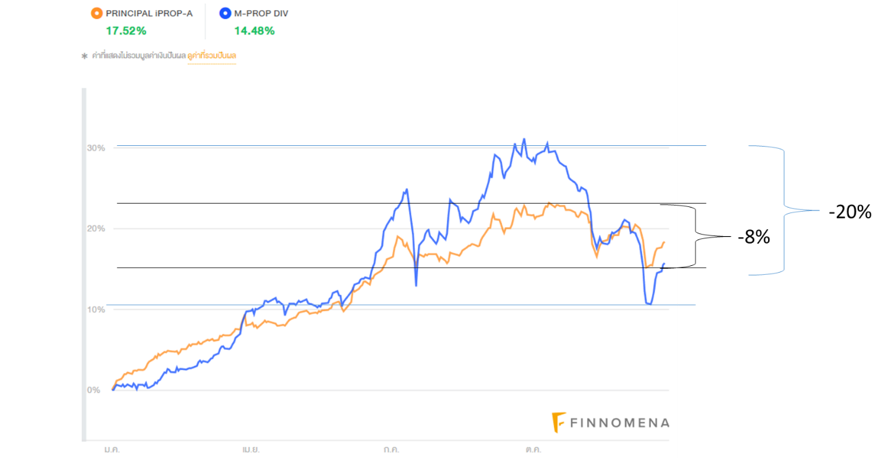This screenshot has height=458, width=883.
Task: Click the blue M-PROP DIV legend marker
Action: 226,13
